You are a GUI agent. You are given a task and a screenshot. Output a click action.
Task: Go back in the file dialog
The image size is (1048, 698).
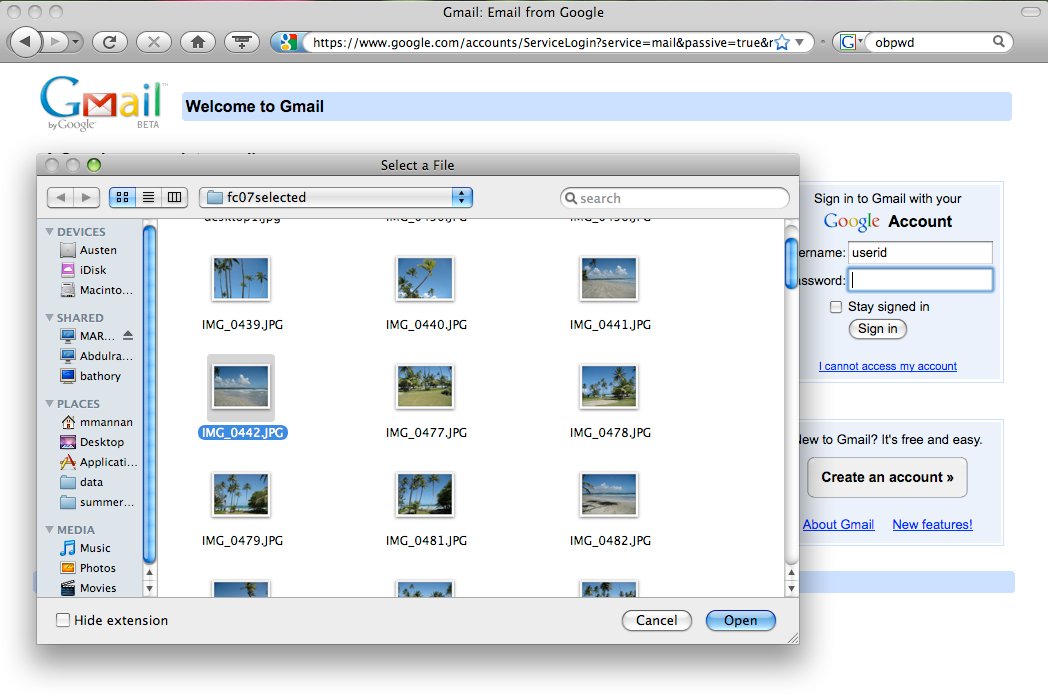tap(61, 197)
